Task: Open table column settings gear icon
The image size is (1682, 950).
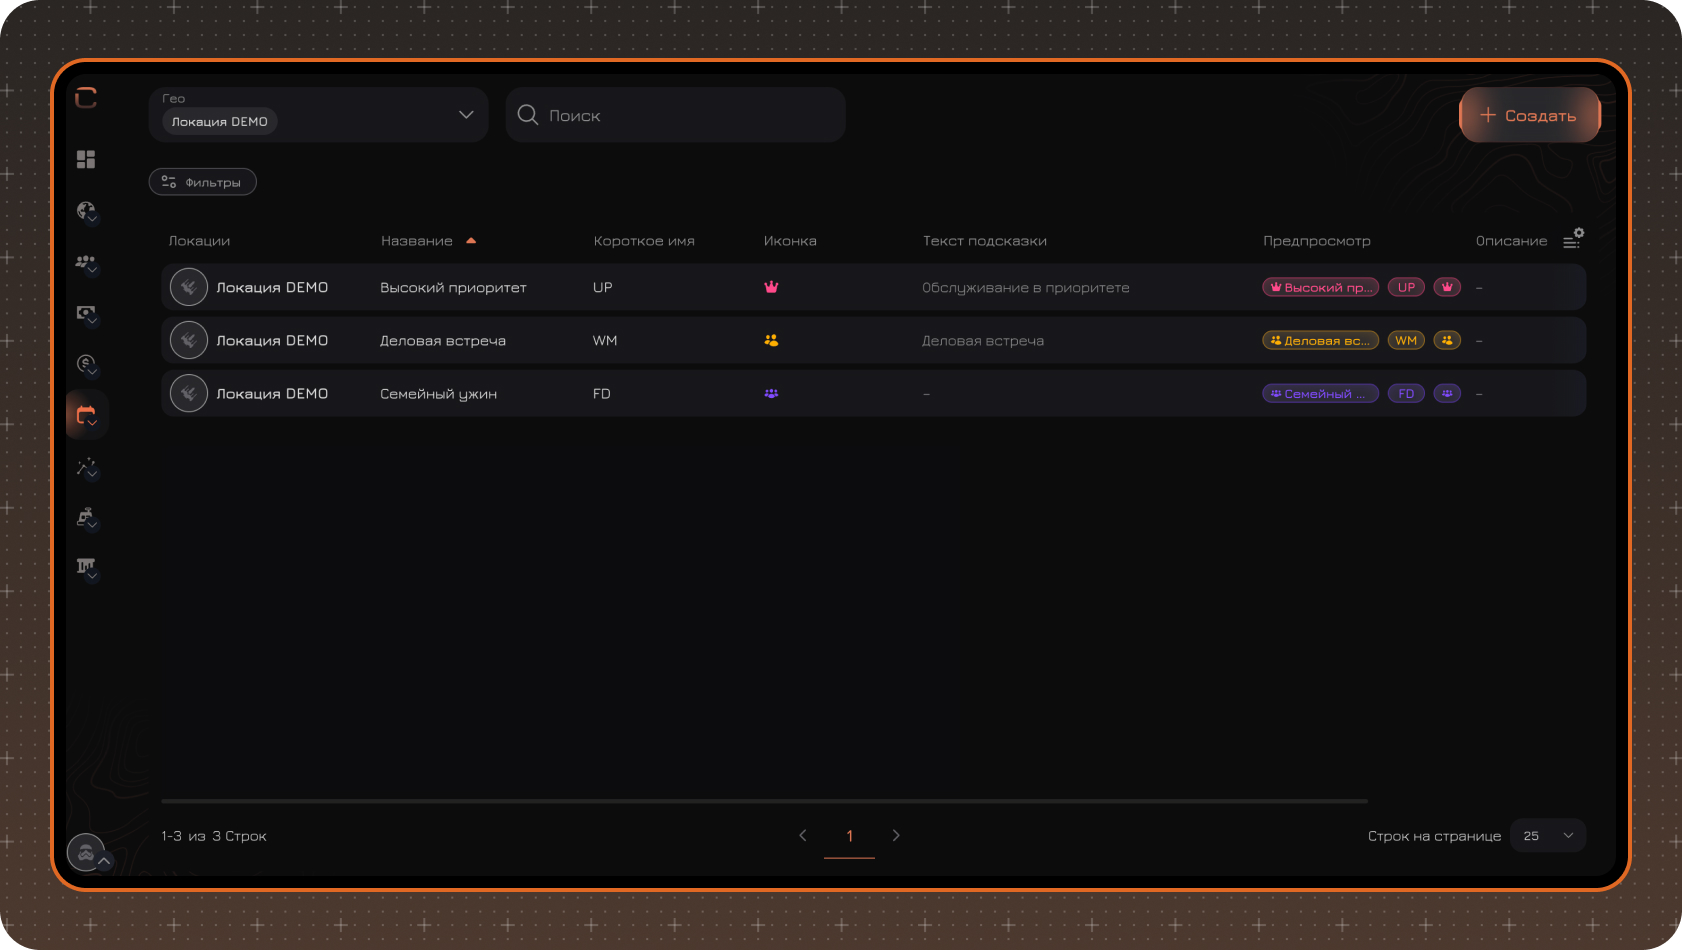Action: [x=1573, y=239]
